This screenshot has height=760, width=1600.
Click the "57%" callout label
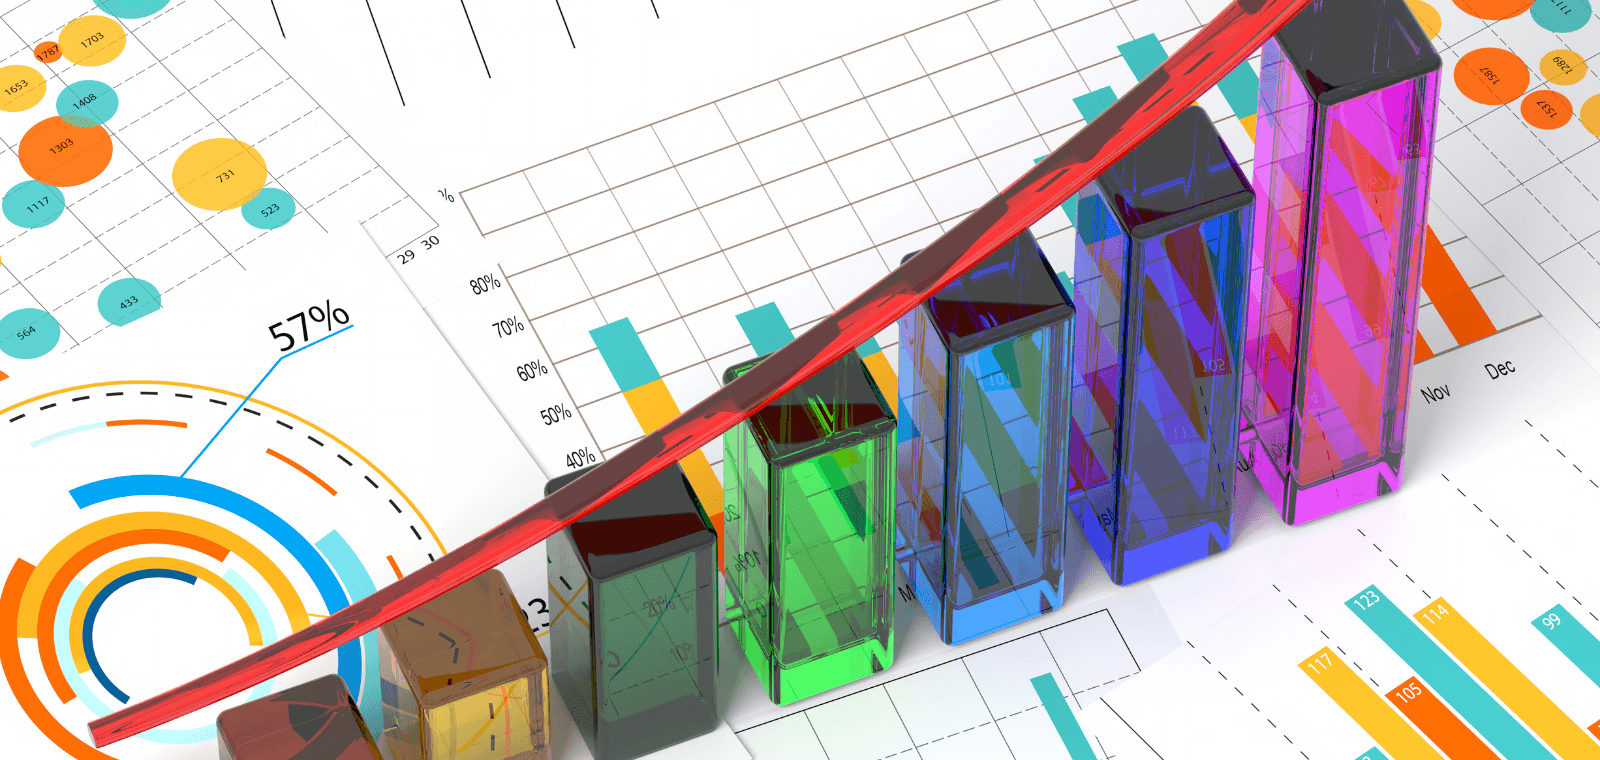click(x=309, y=326)
